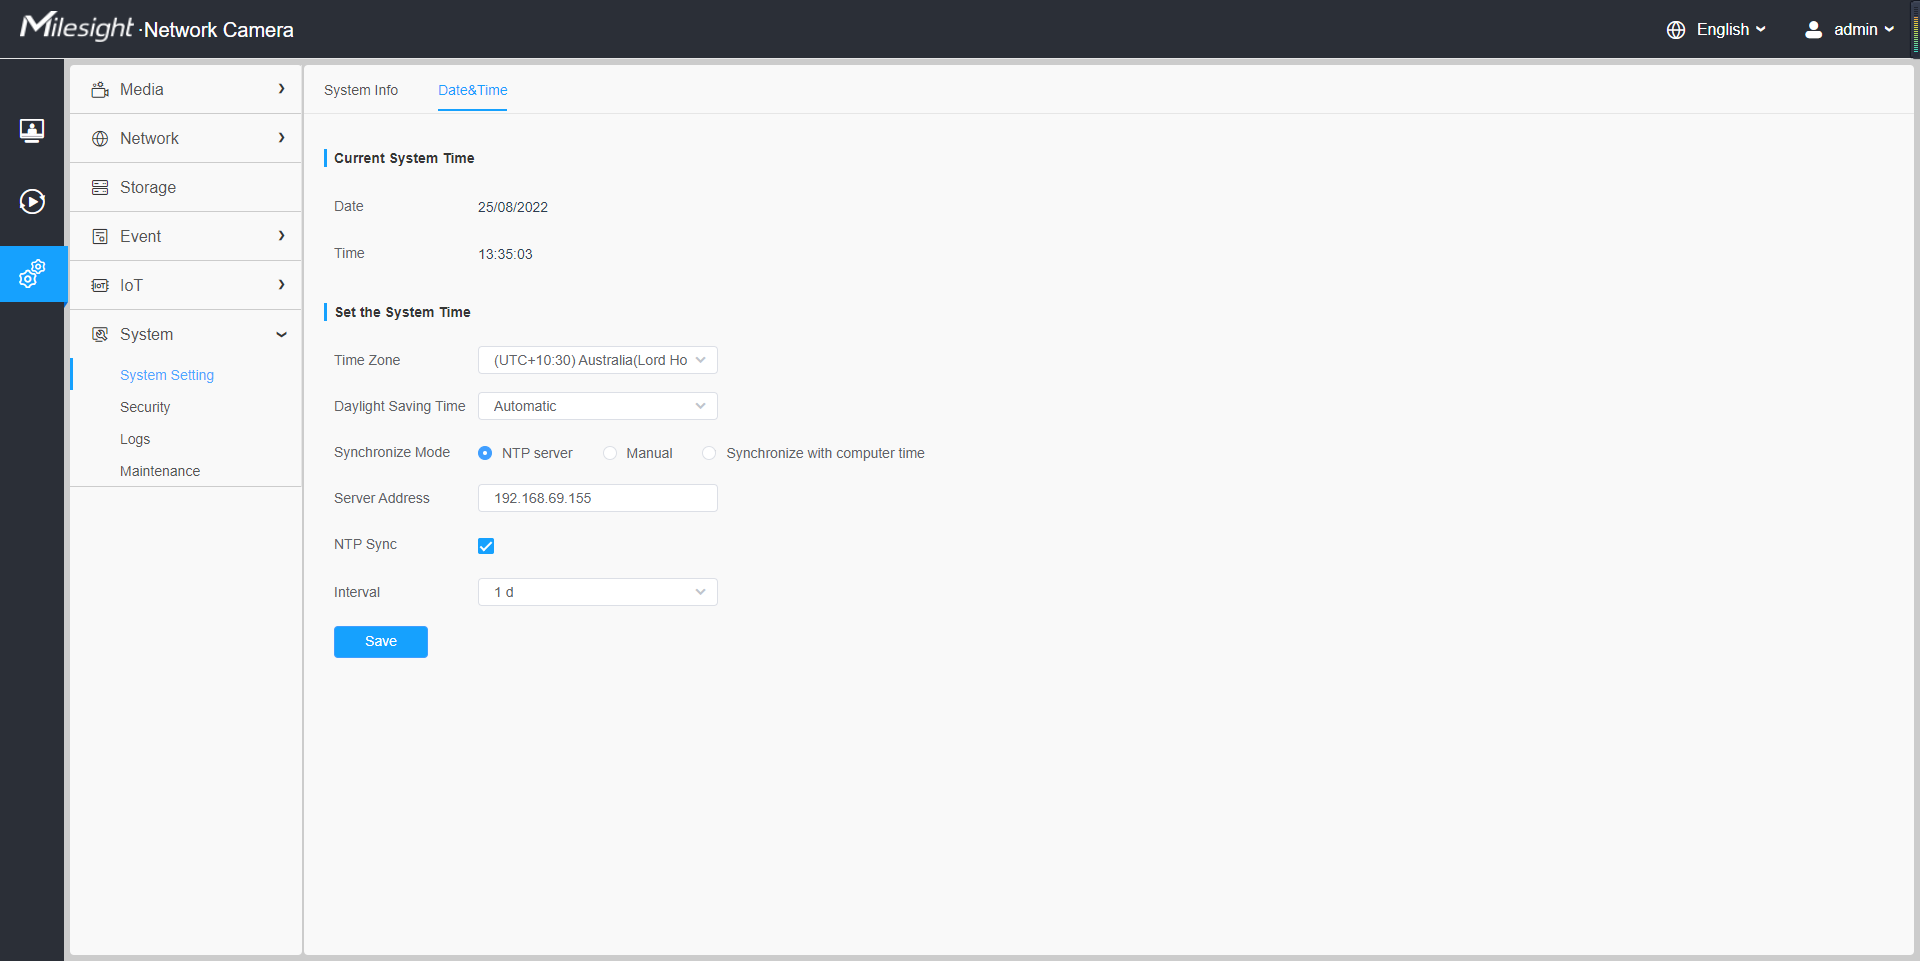Image resolution: width=1920 pixels, height=961 pixels.
Task: Uncheck the NTP Sync checkbox
Action: pos(486,546)
